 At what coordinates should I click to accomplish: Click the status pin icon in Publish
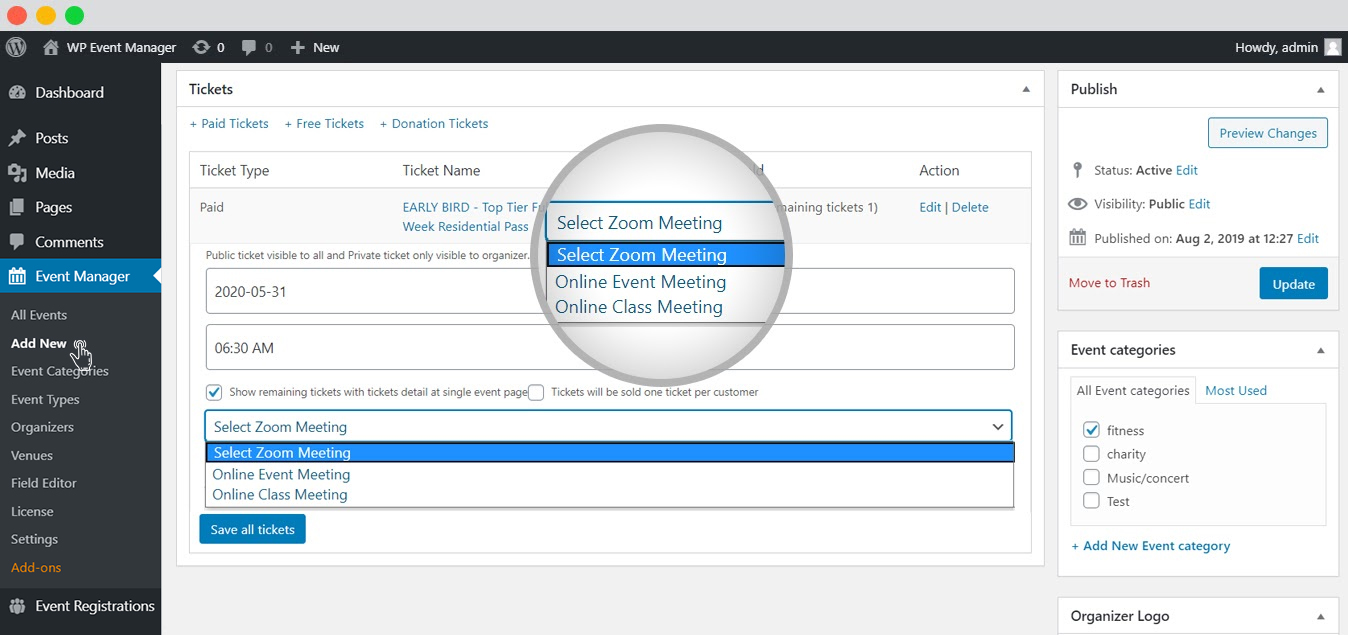(1077, 170)
